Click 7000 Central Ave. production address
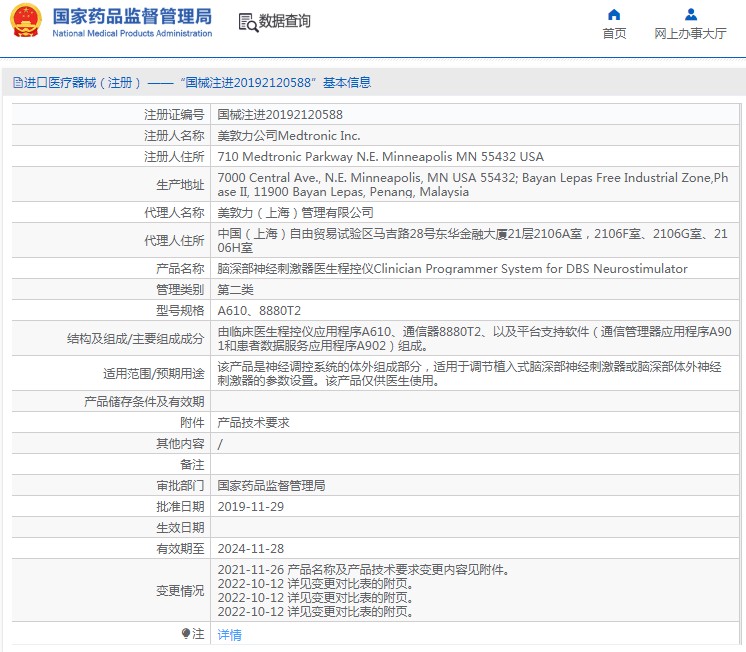 click(x=472, y=185)
